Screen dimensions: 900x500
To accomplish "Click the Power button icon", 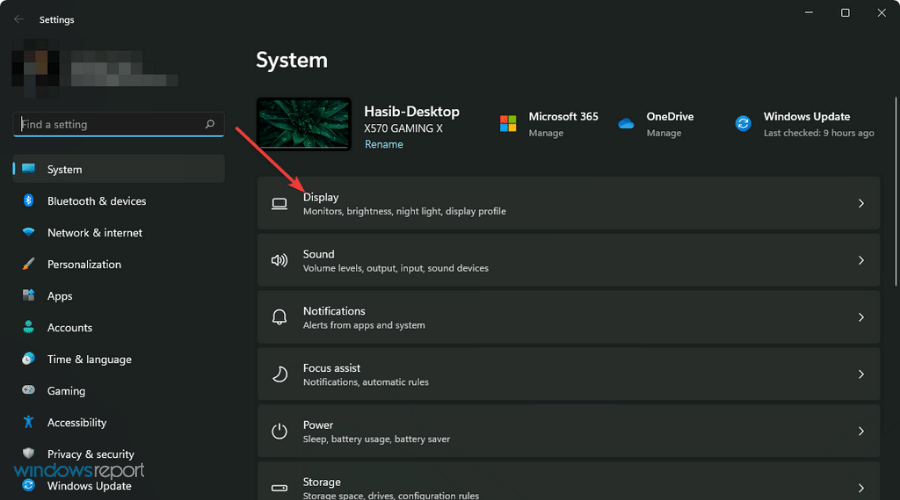I will [280, 432].
